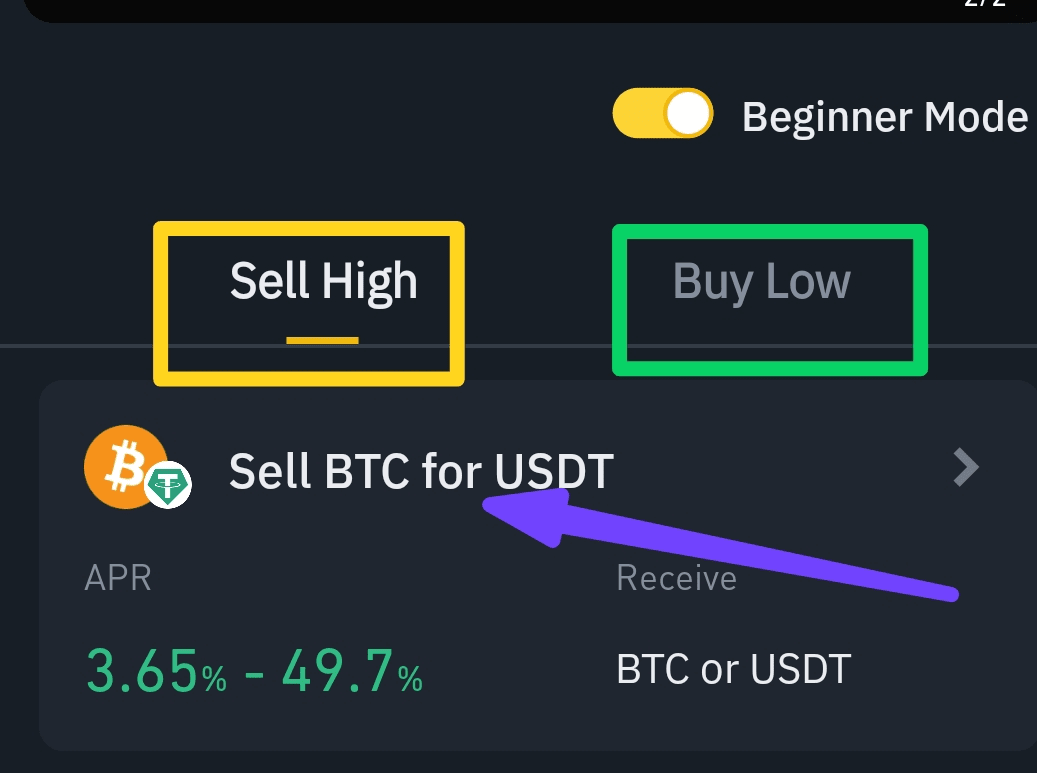The height and width of the screenshot is (773, 1037).
Task: Click the BTC or USDT receive text
Action: [733, 669]
